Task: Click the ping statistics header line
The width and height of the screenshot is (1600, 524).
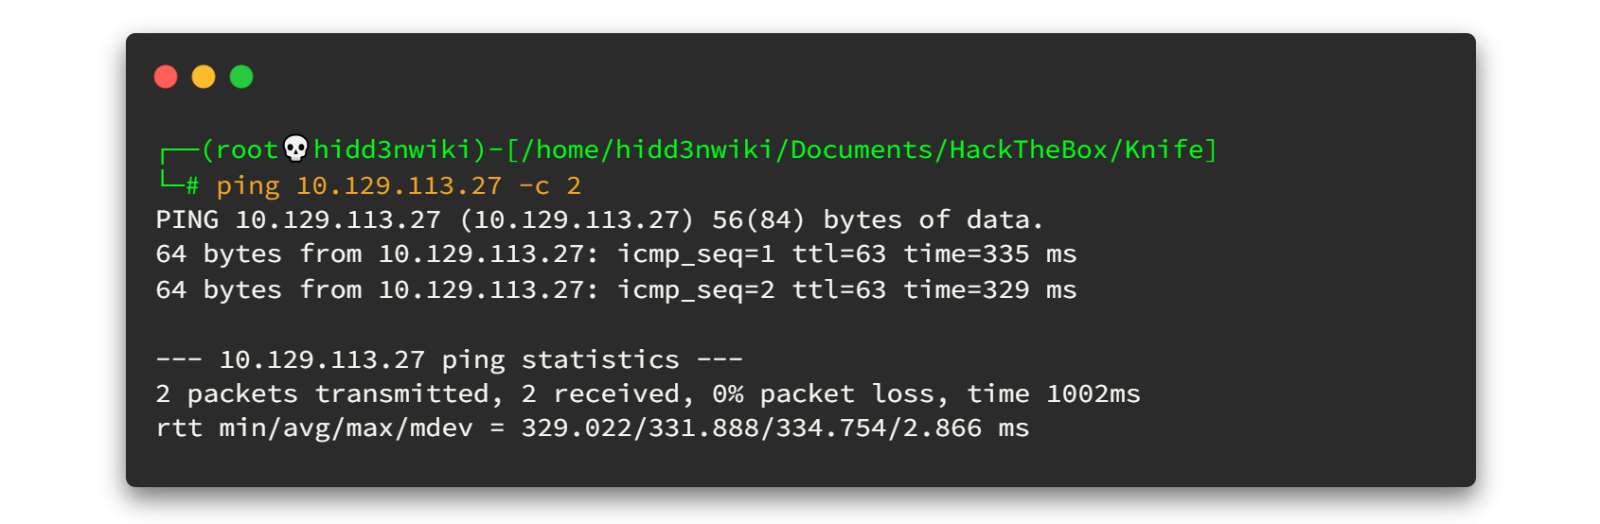Action: (x=449, y=359)
